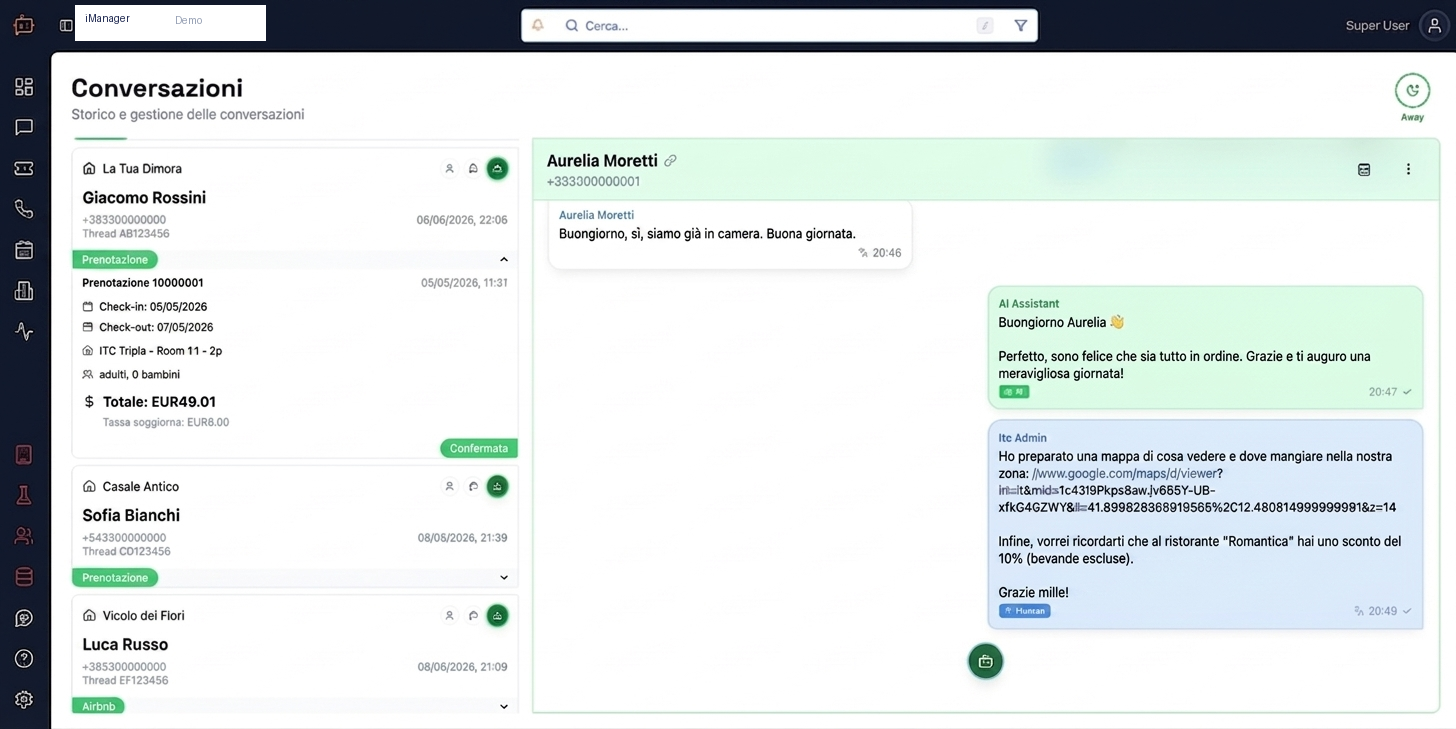Click the person icon on Luca Russo card
This screenshot has height=729, width=1456.
tap(450, 616)
